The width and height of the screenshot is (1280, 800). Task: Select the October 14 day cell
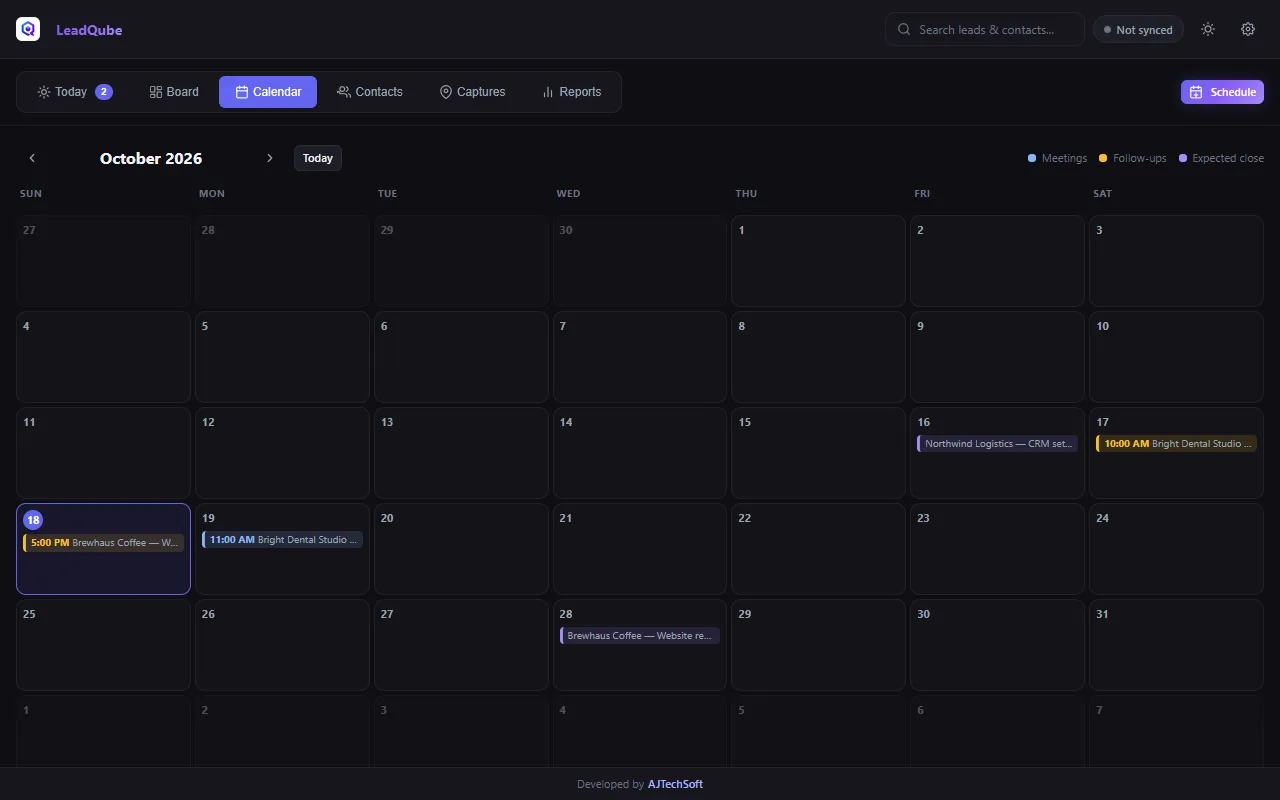640,453
